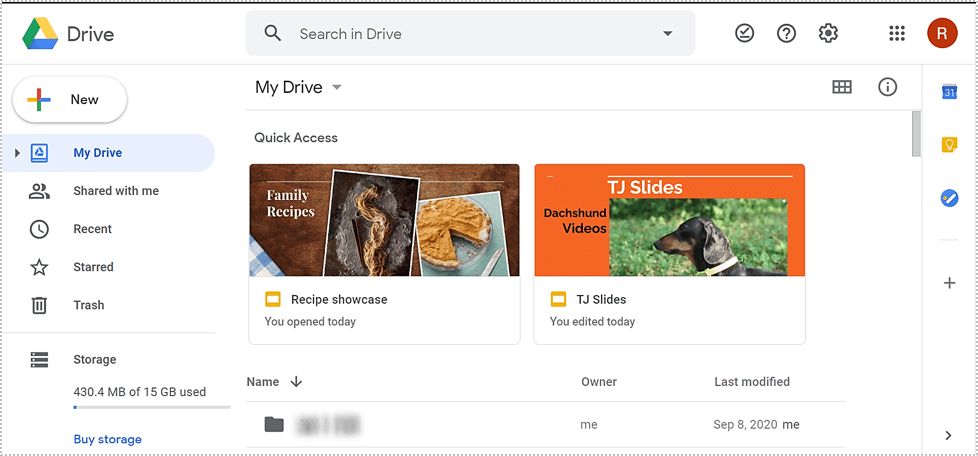The height and width of the screenshot is (456, 978).
Task: Click the Get Add-ons plus icon
Action: click(x=949, y=283)
